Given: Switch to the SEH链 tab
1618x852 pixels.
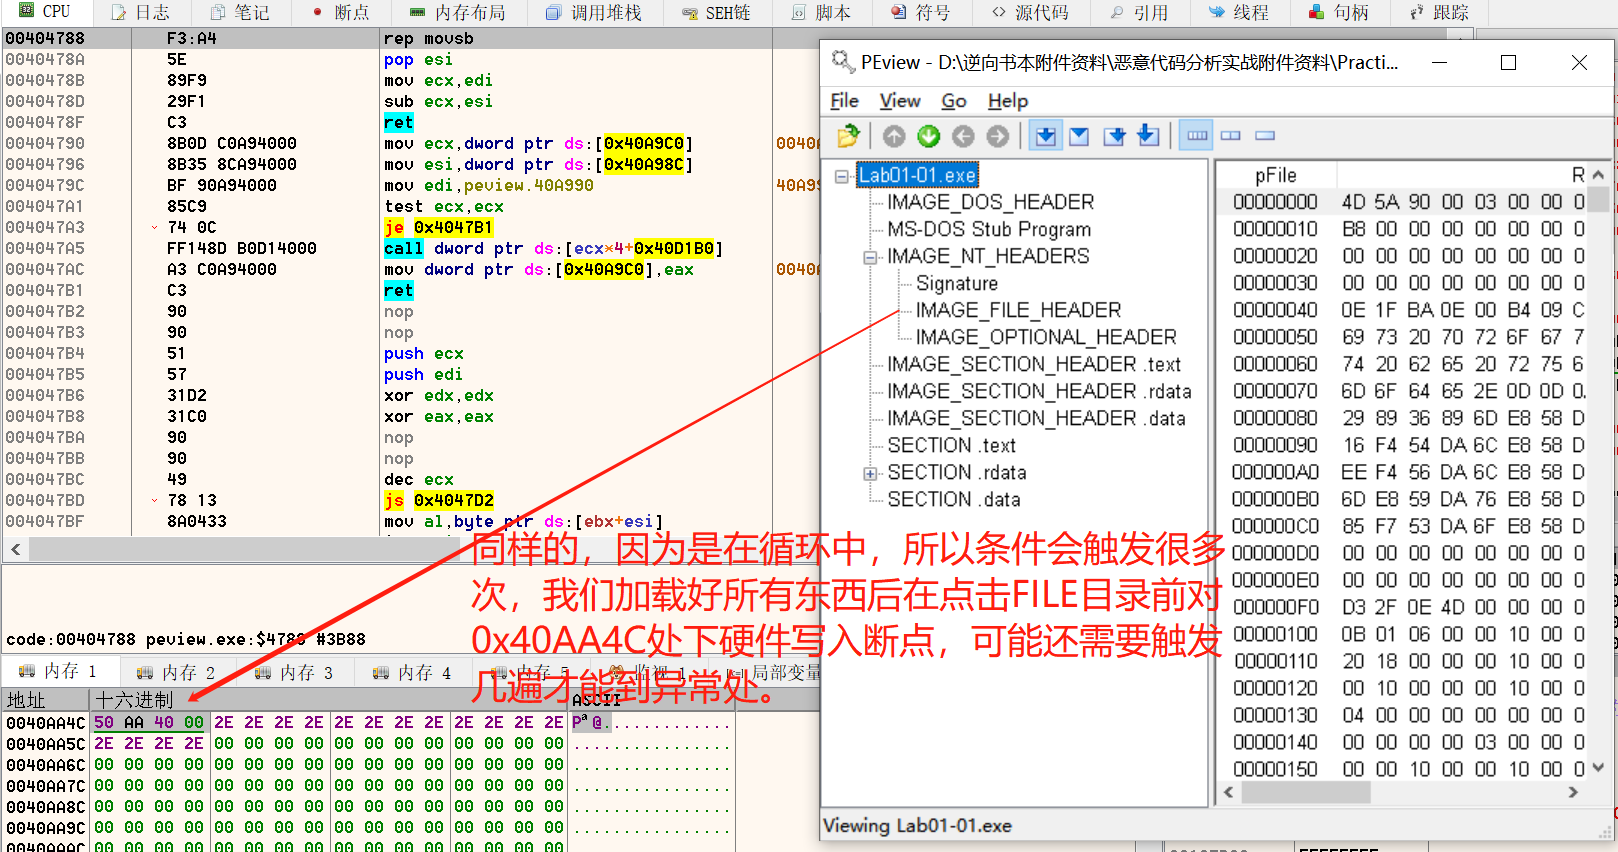Looking at the screenshot, I should click(716, 12).
